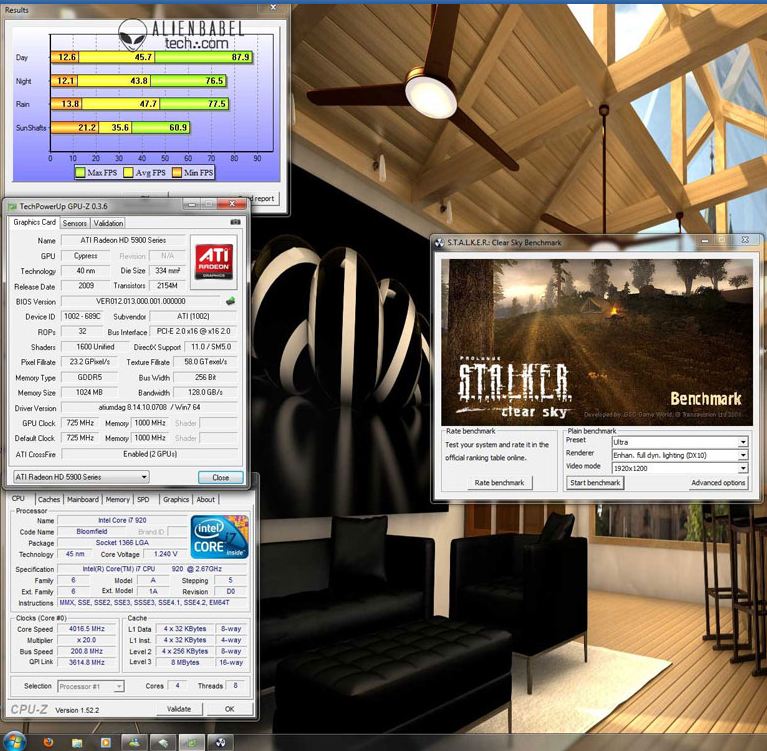The width and height of the screenshot is (767, 751).
Task: Click the Max FPS green legend swatch
Action: pos(81,172)
